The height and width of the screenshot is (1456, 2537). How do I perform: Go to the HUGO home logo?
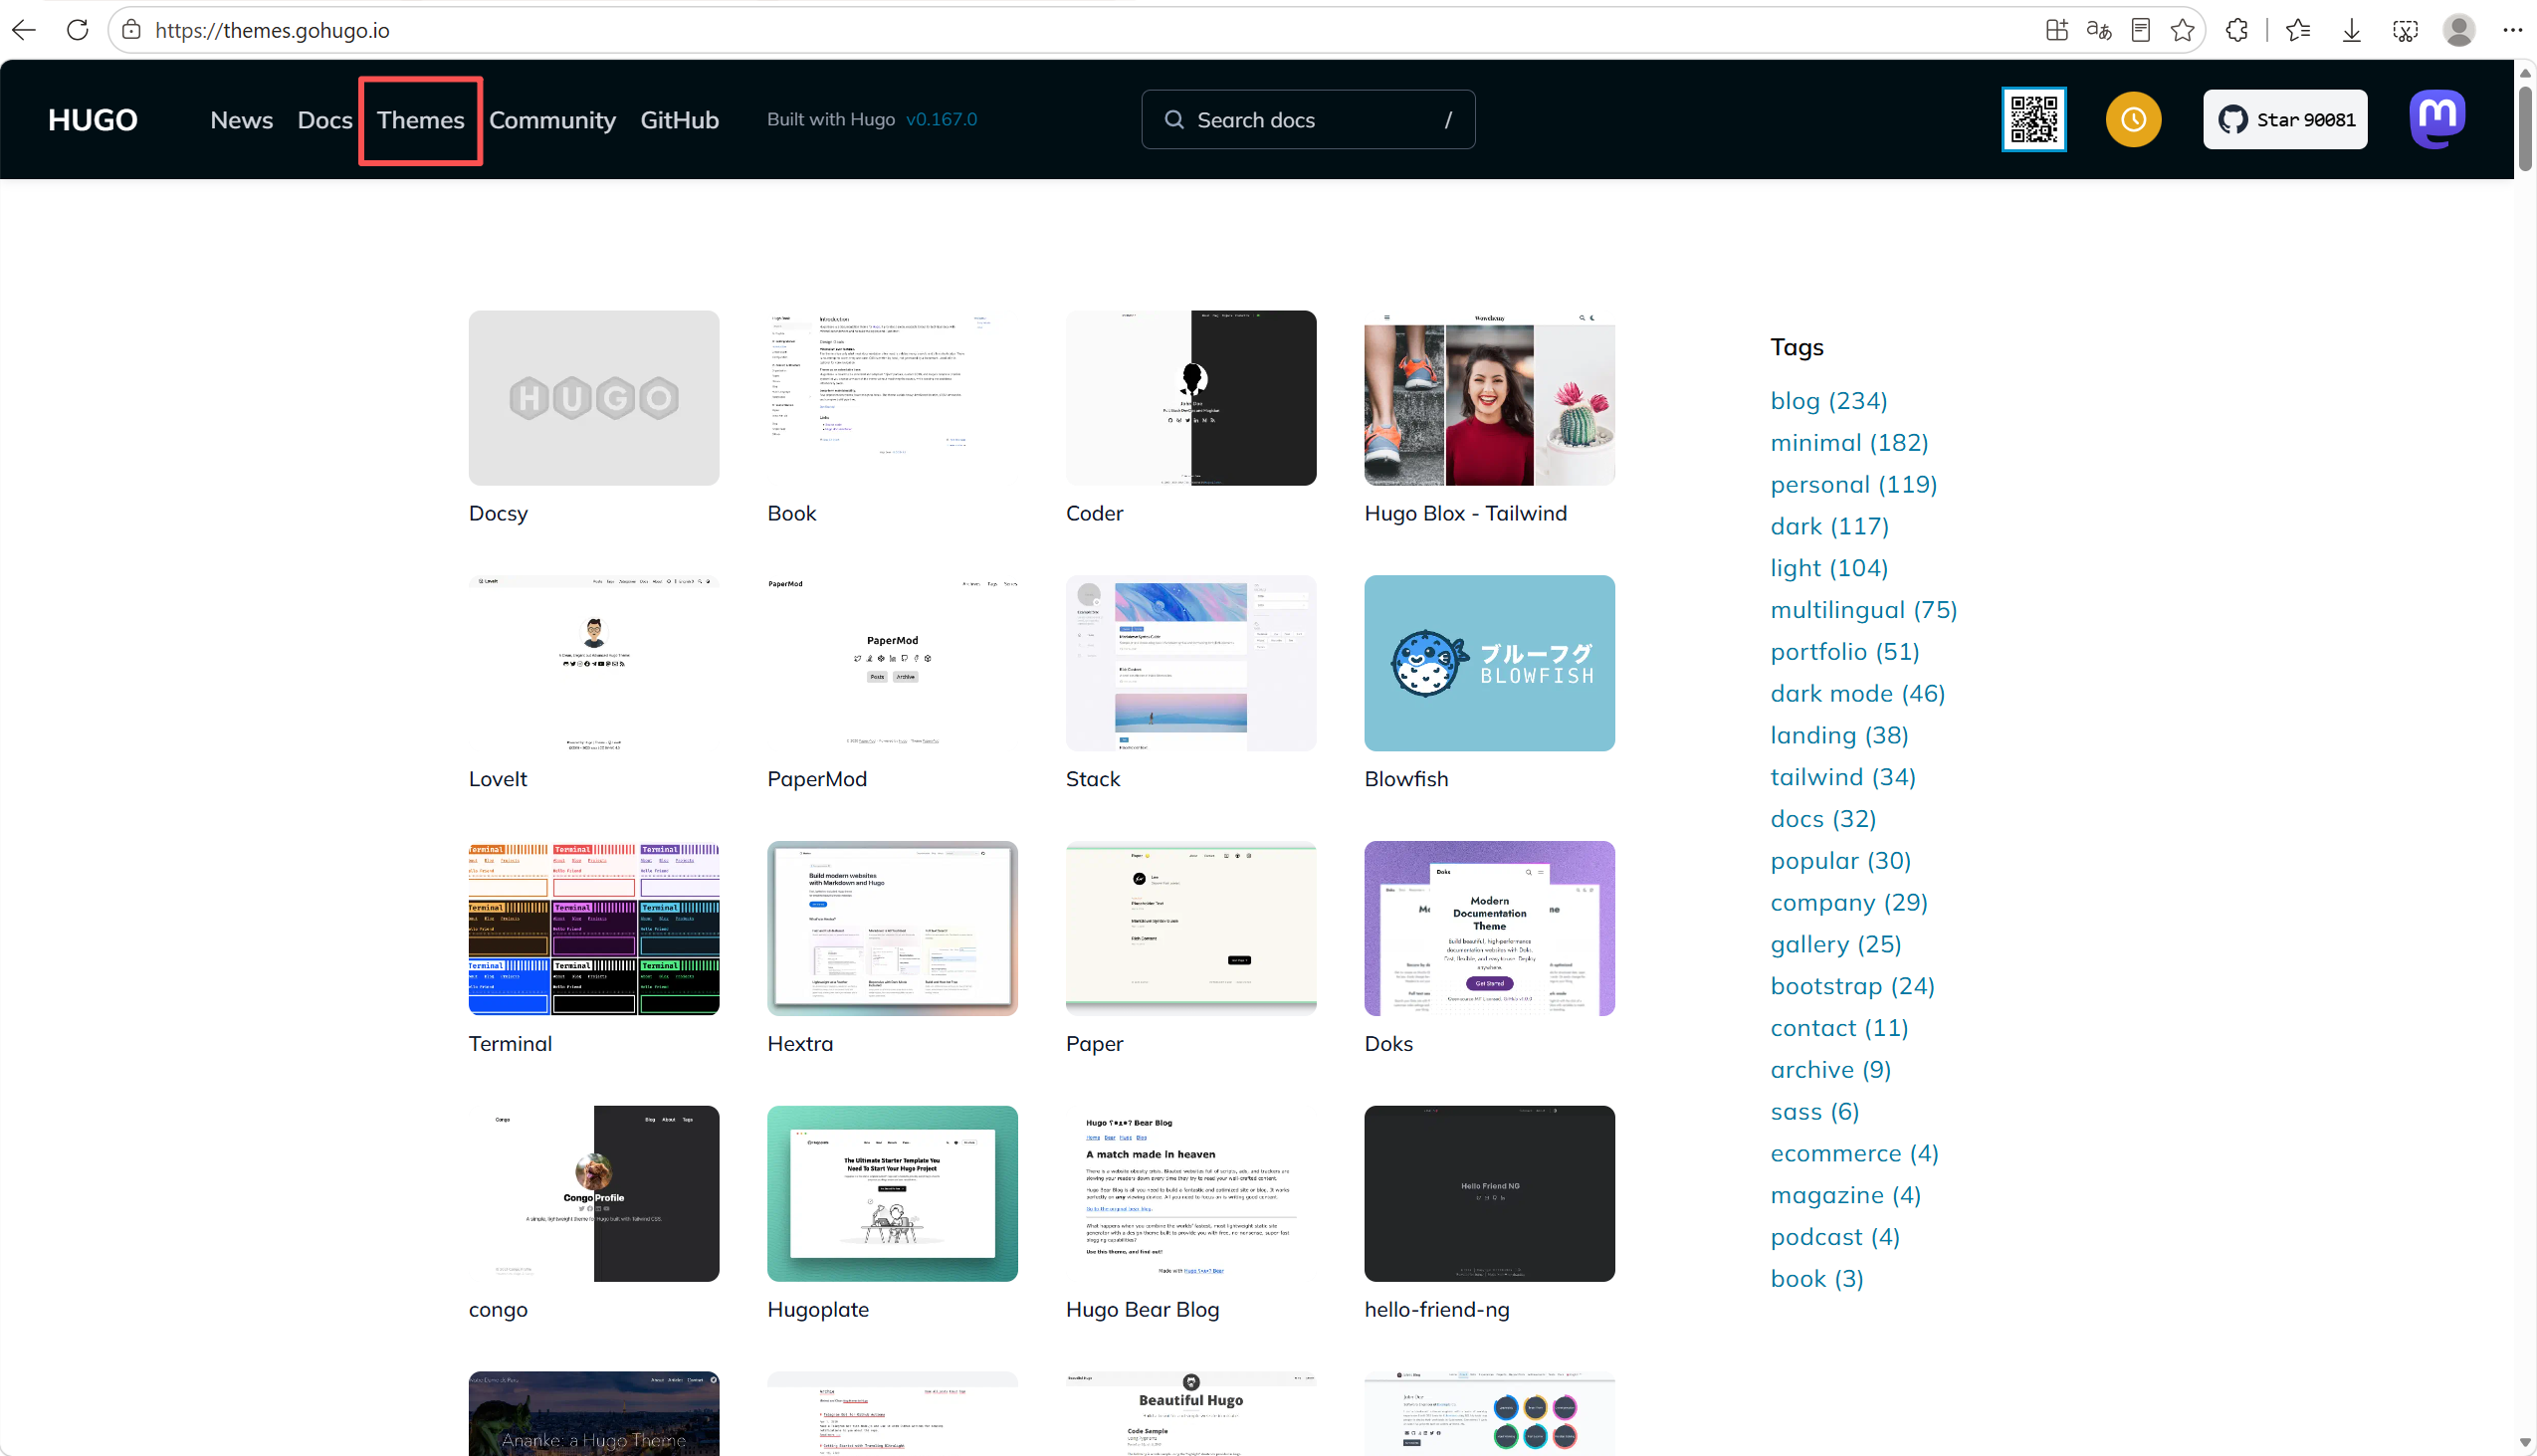coord(93,120)
